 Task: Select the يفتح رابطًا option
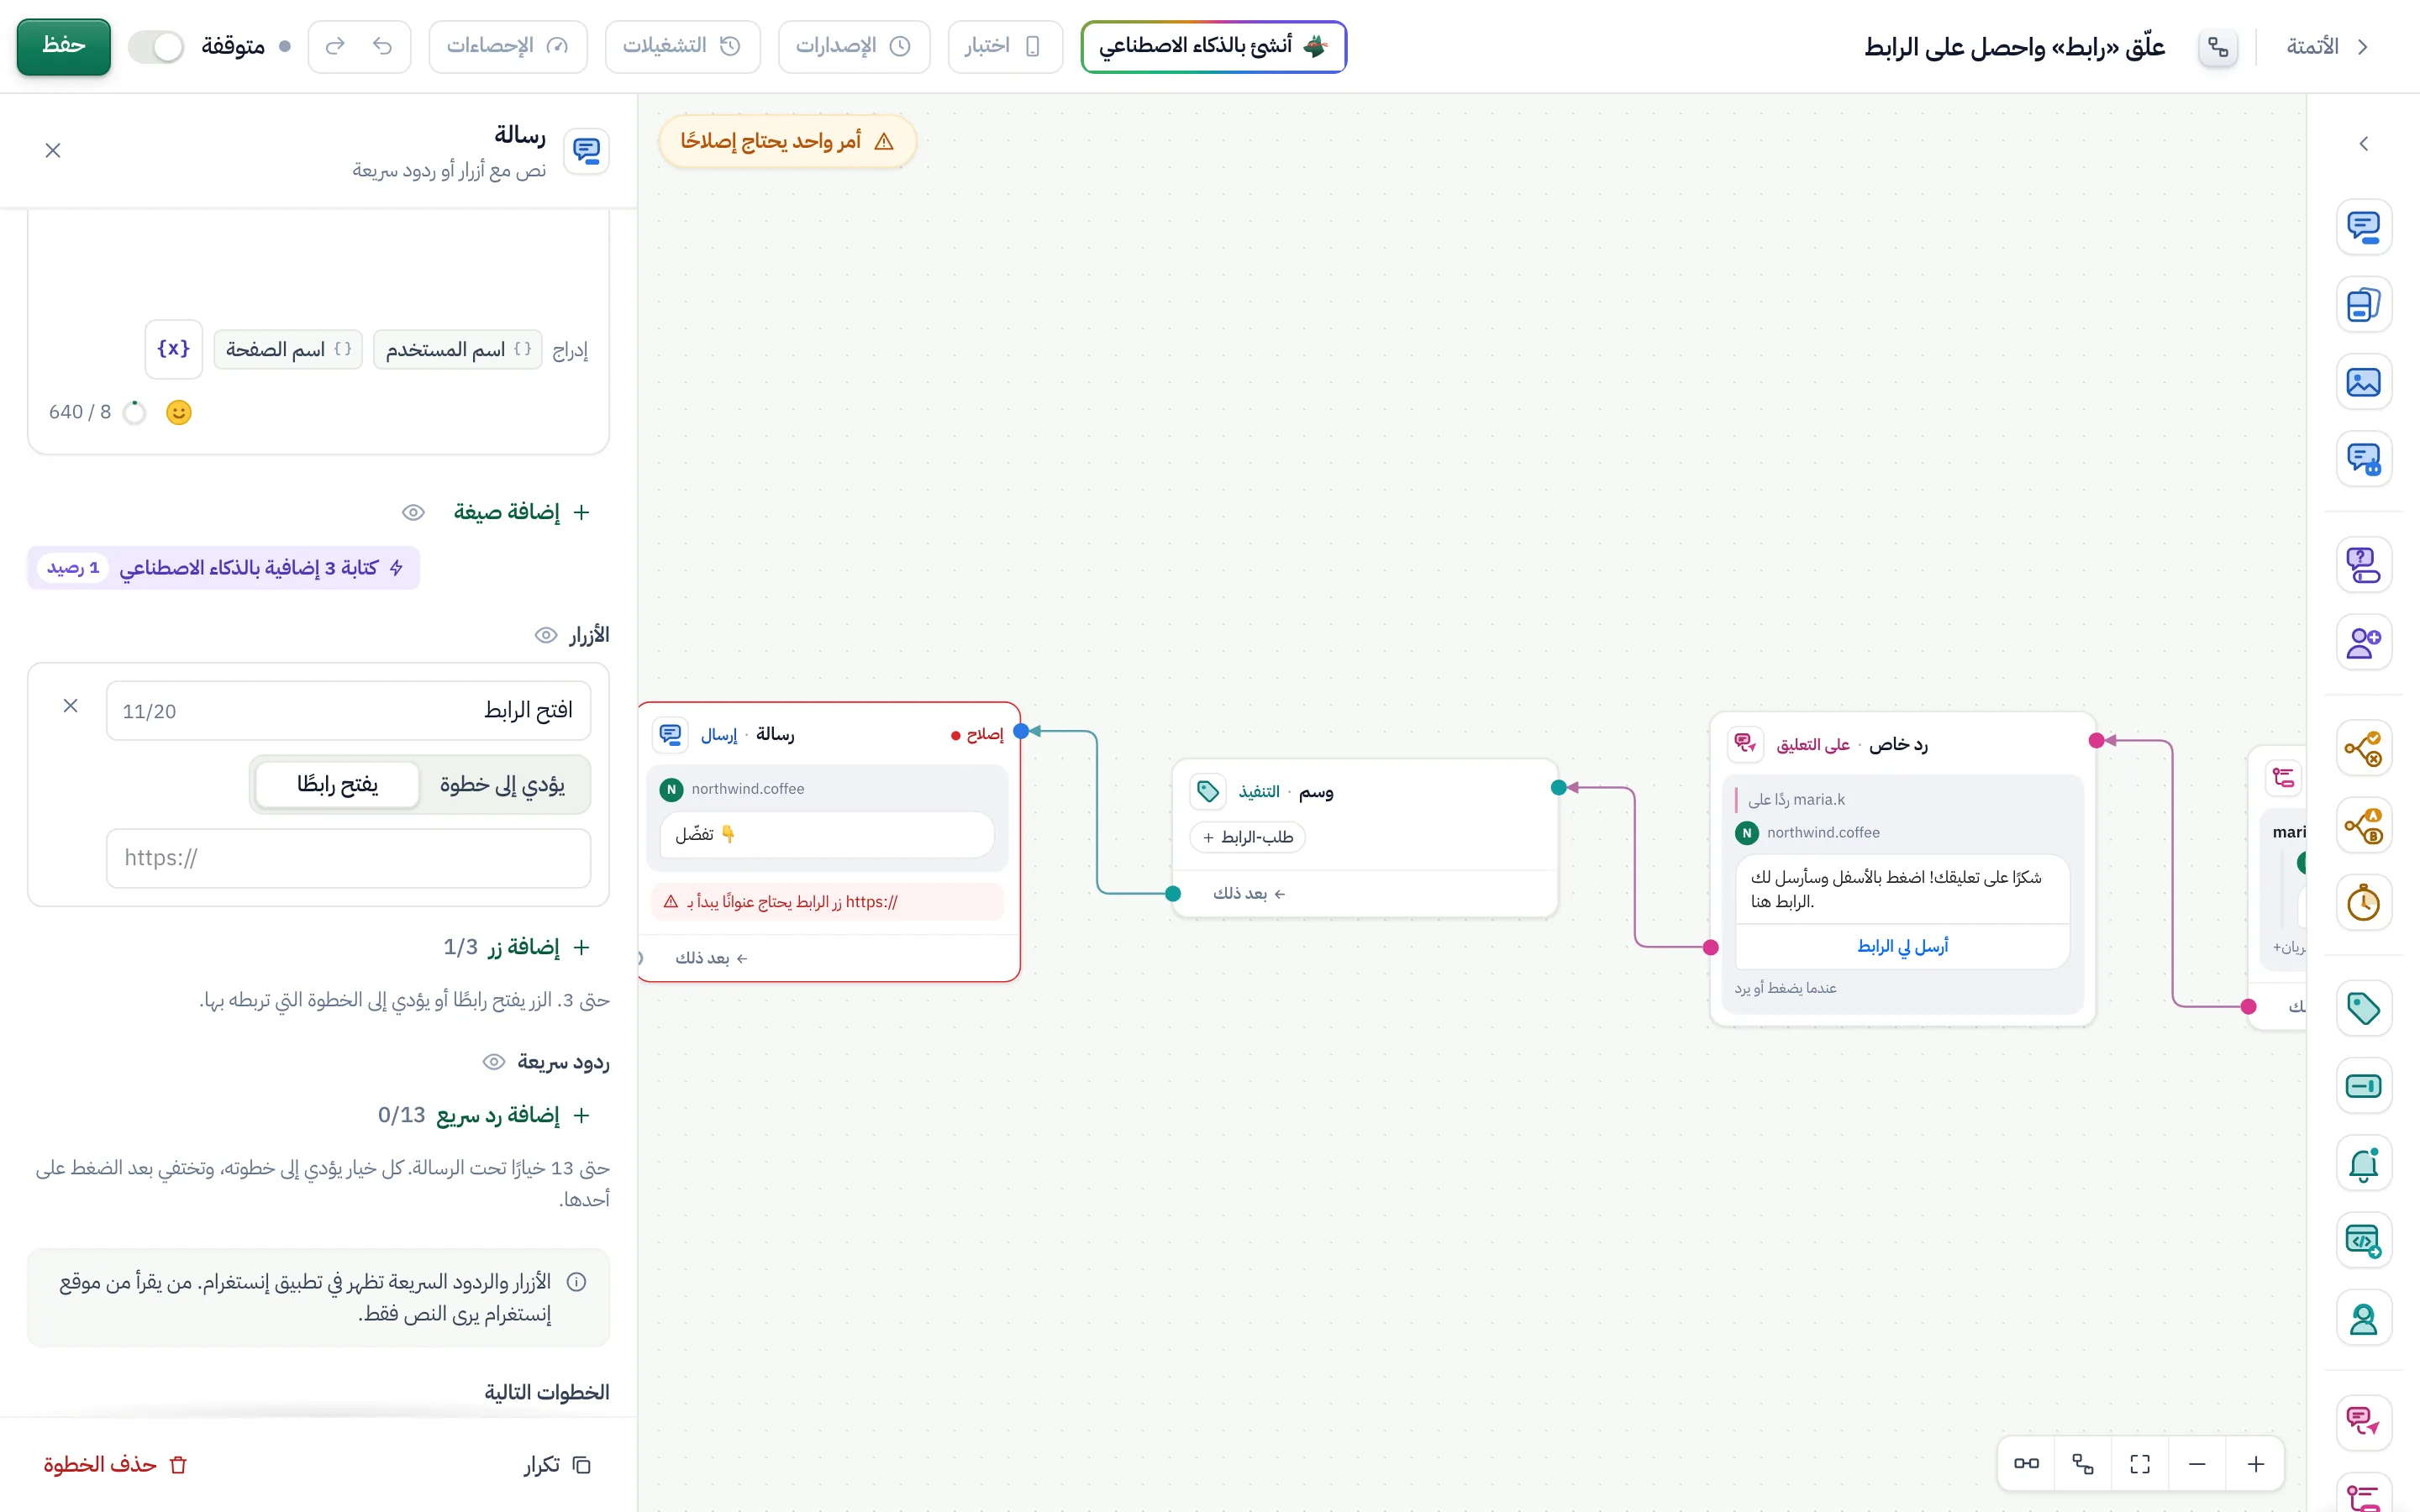(x=337, y=784)
